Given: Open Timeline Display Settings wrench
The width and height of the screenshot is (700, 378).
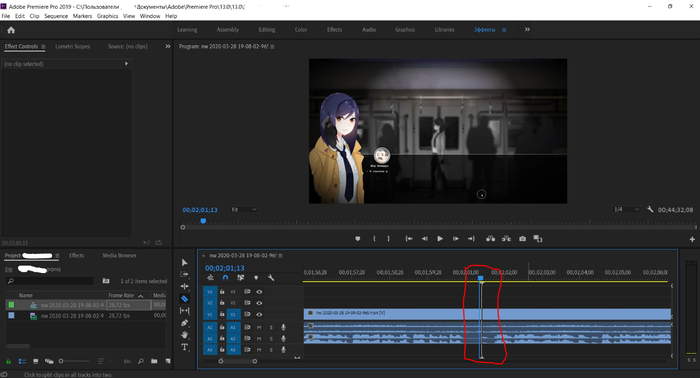Looking at the screenshot, I should 271,278.
